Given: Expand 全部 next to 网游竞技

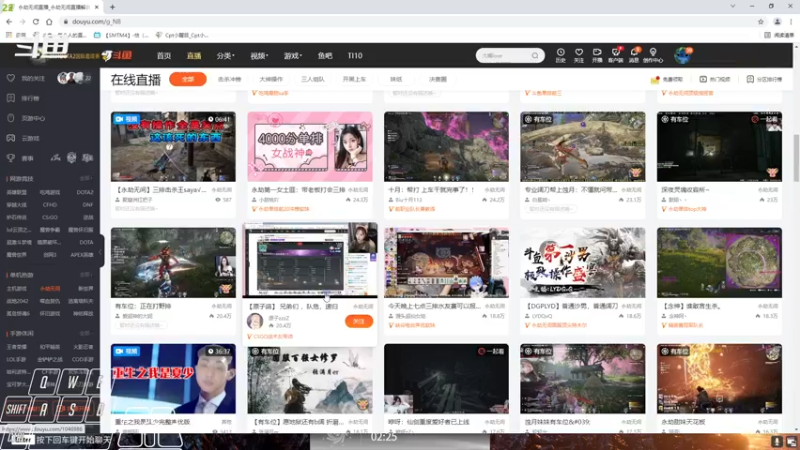Looking at the screenshot, I should (x=85, y=179).
